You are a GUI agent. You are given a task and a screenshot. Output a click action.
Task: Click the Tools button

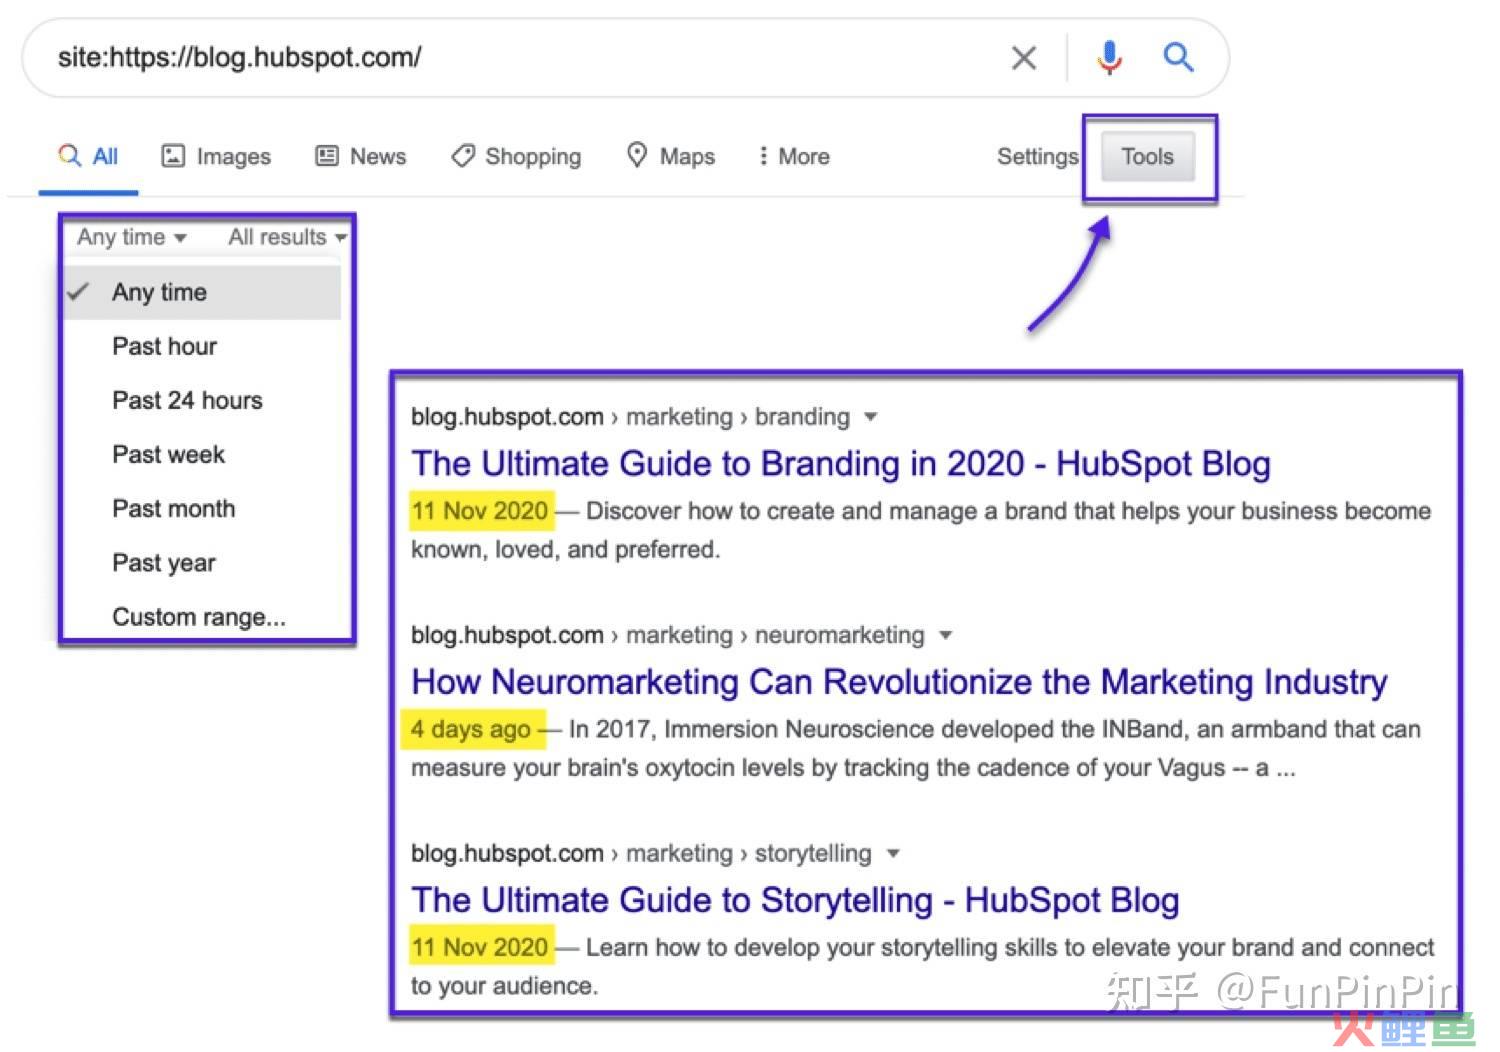click(1147, 156)
